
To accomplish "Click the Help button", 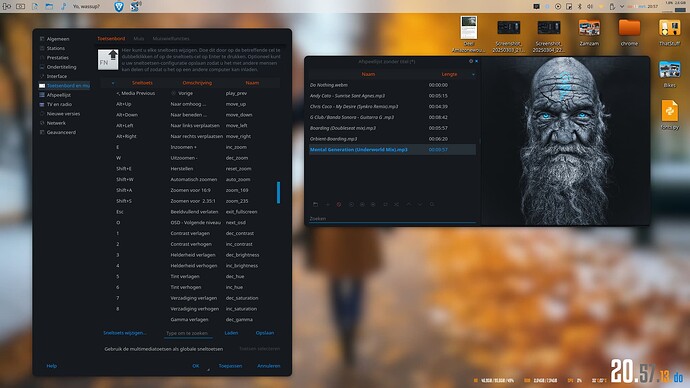I will pyautogui.click(x=51, y=366).
